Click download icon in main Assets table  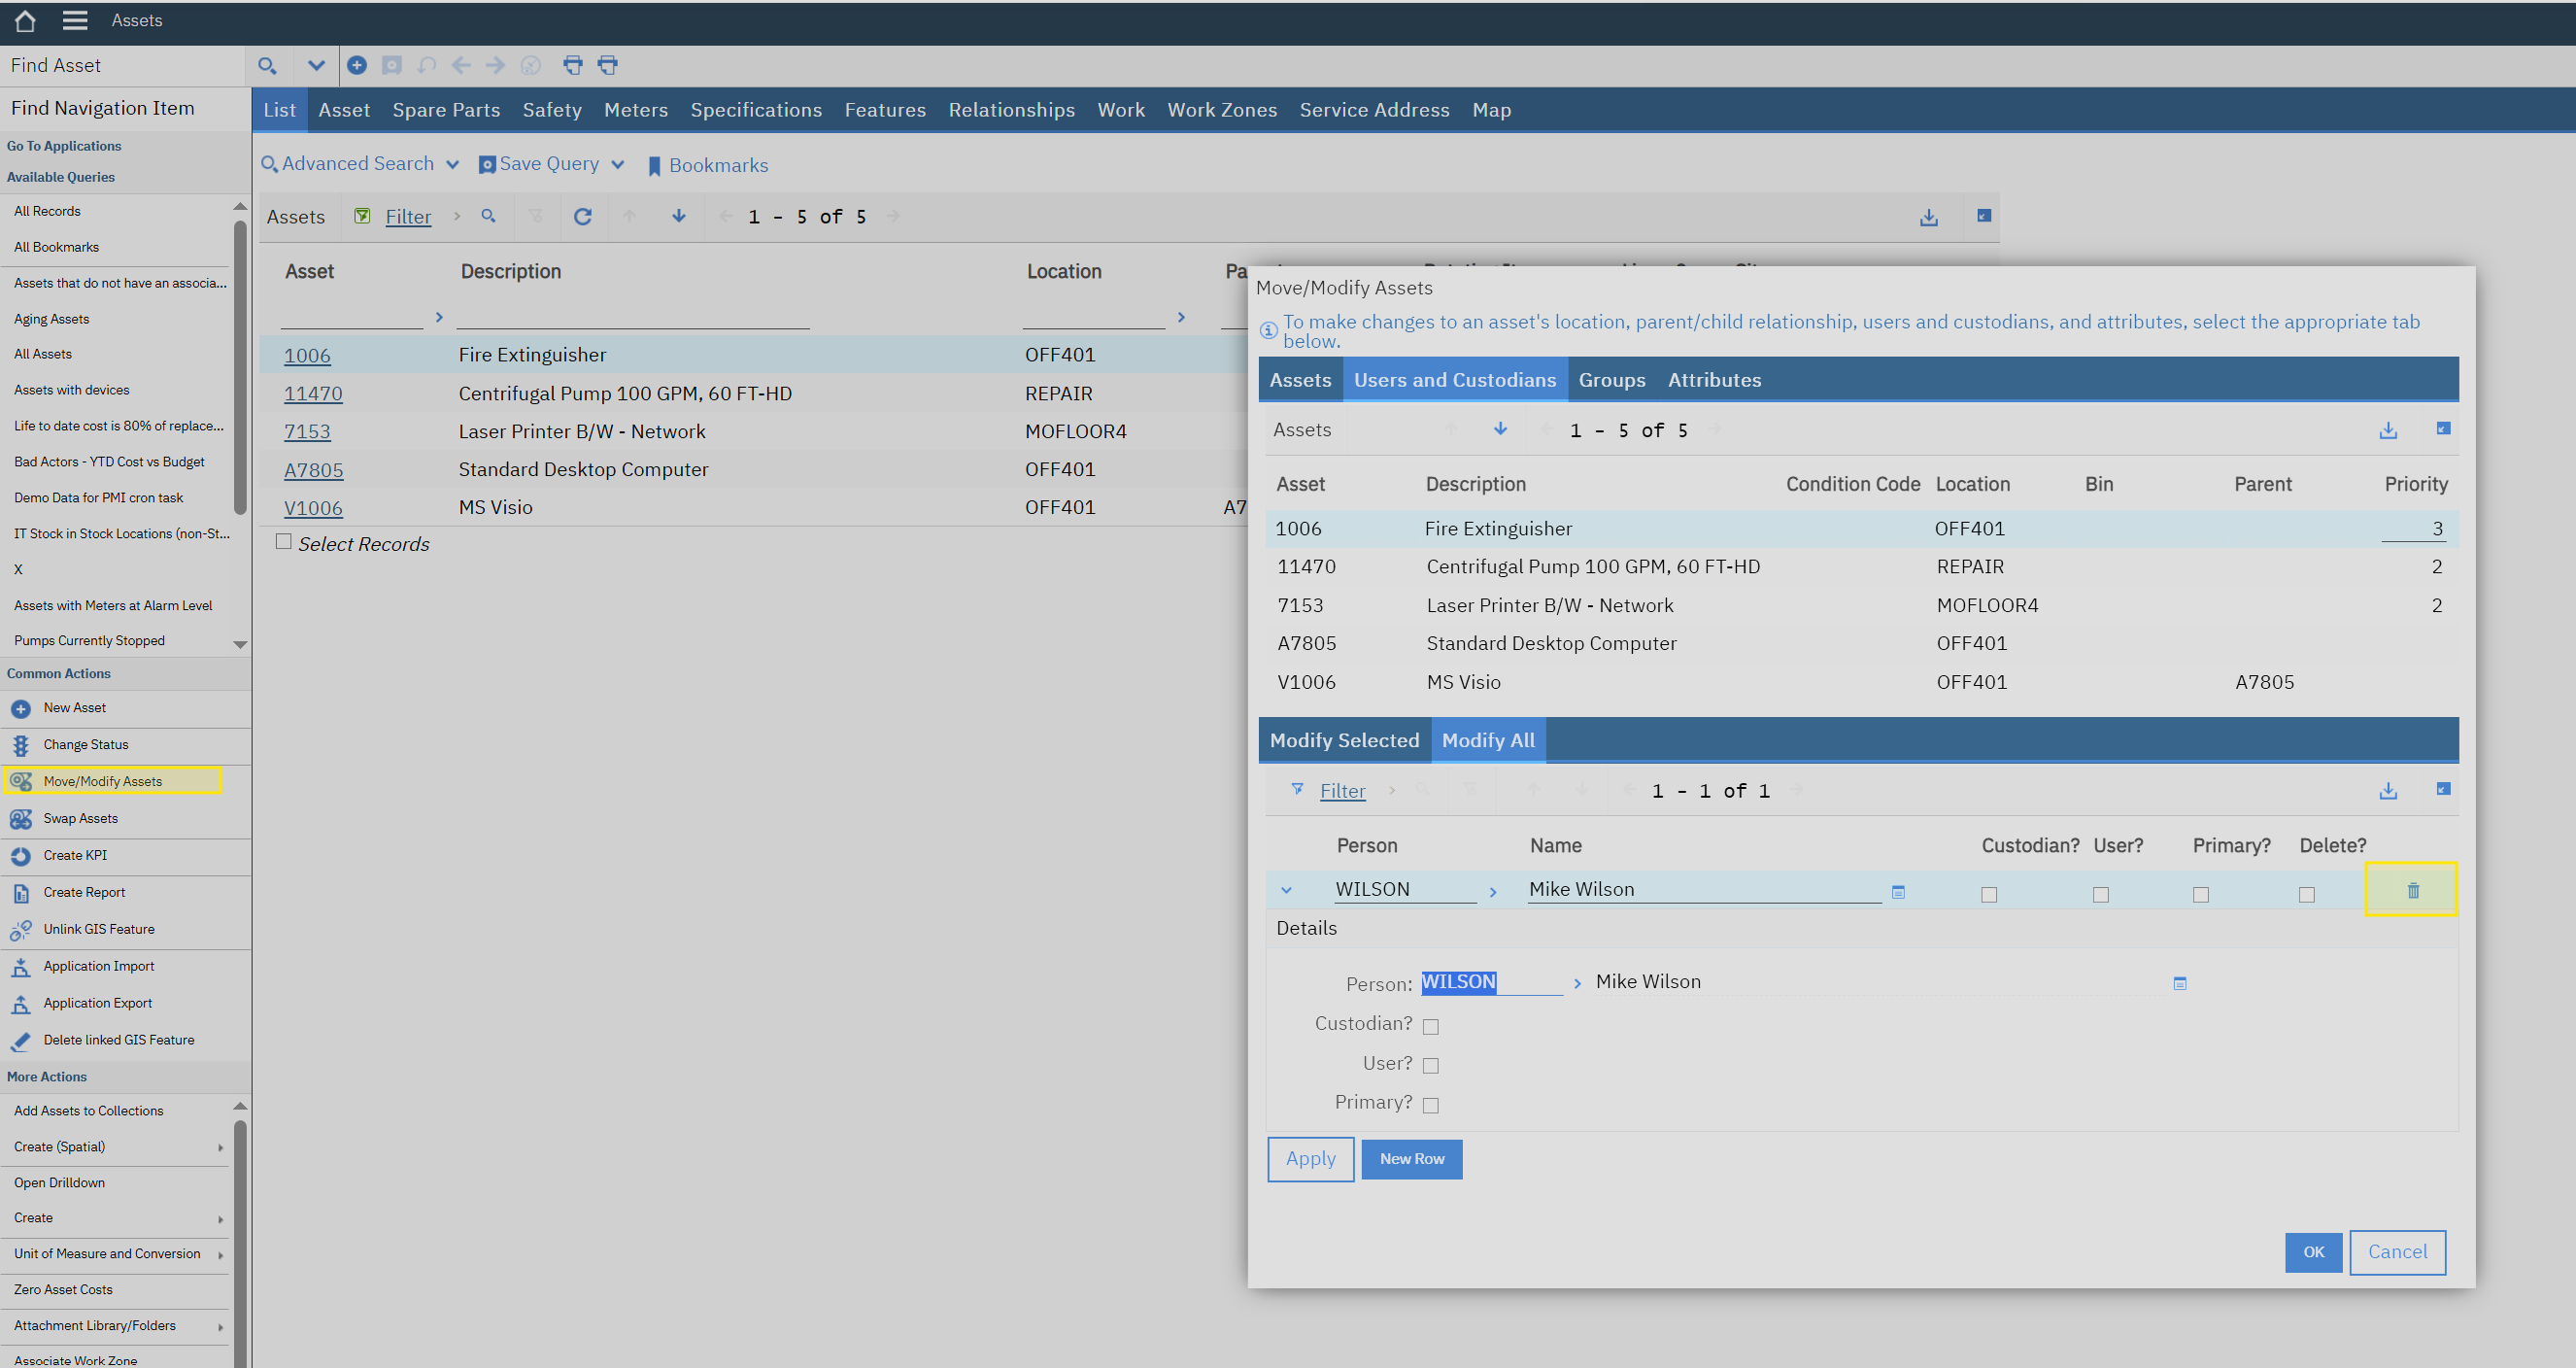point(1929,217)
